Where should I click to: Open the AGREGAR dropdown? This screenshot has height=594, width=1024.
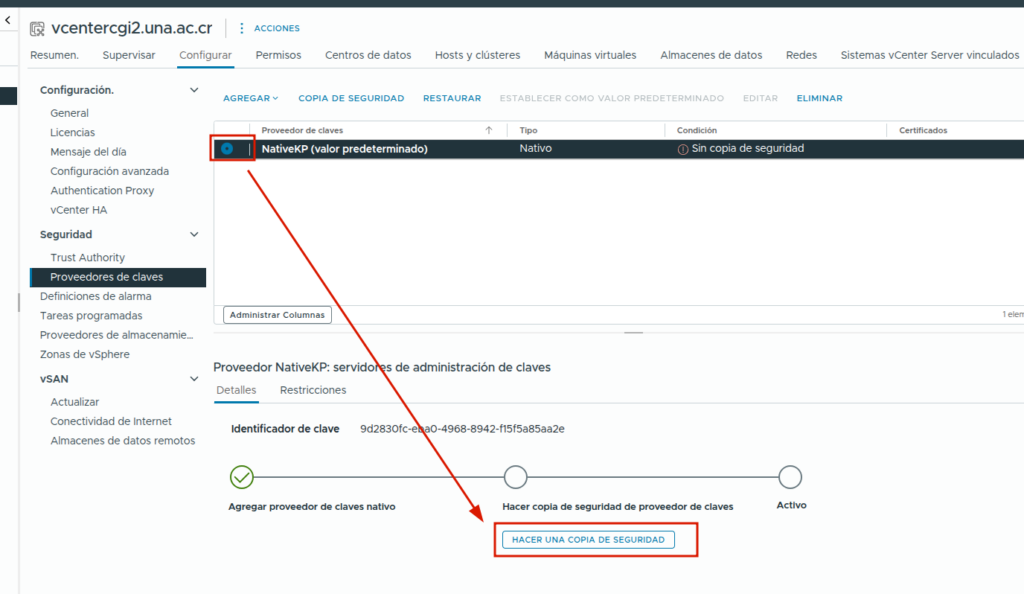(x=250, y=98)
